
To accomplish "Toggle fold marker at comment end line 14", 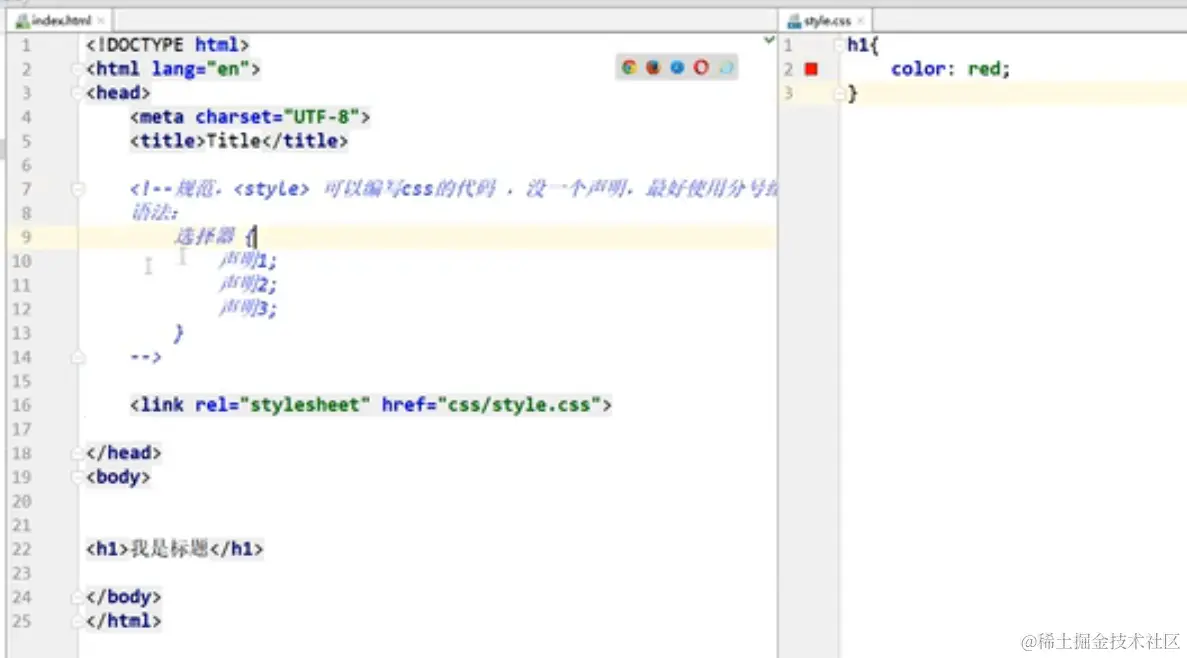I will (77, 357).
